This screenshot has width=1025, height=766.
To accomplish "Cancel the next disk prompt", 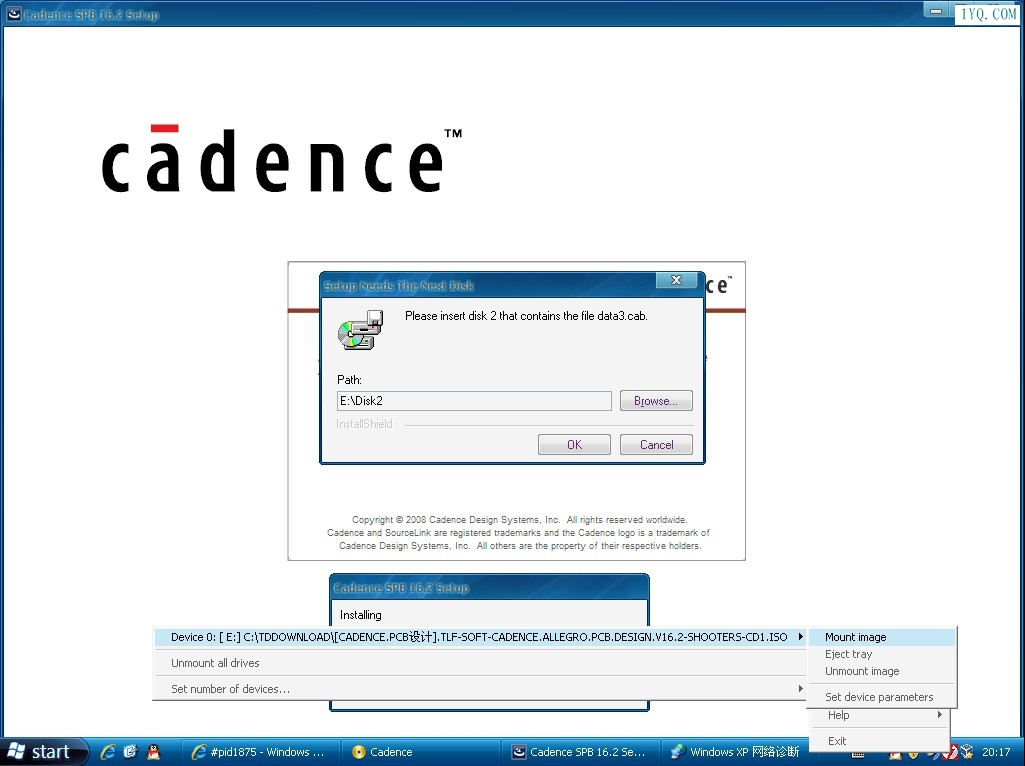I will (x=656, y=444).
